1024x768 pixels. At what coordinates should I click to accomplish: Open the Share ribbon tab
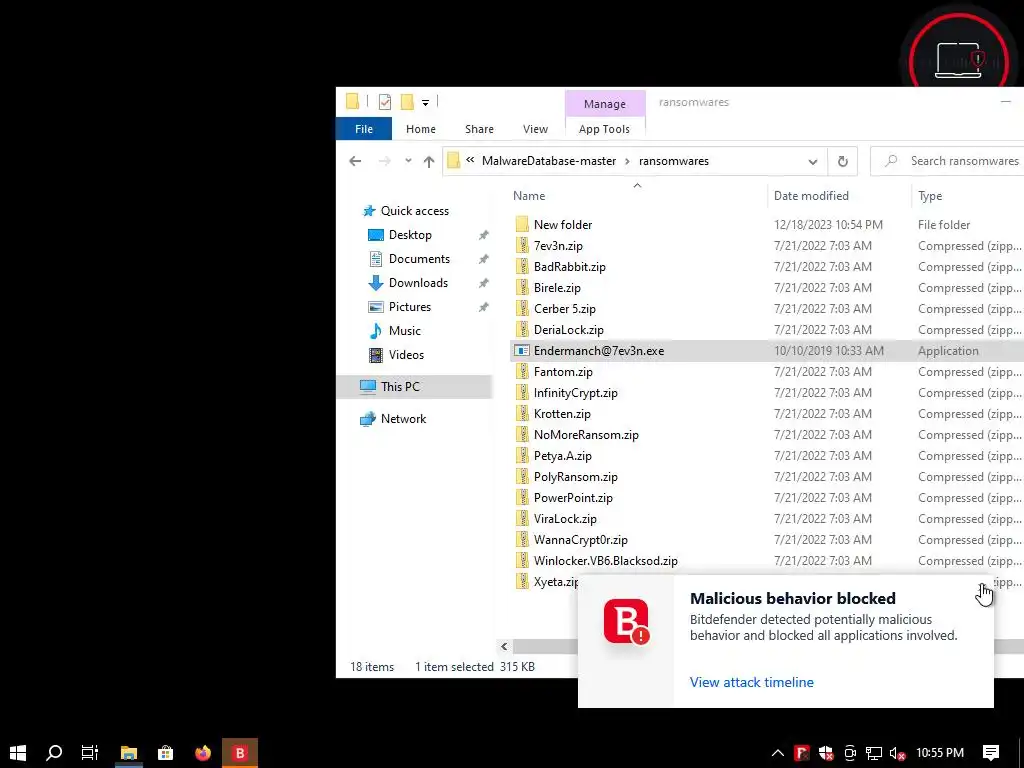pyautogui.click(x=479, y=129)
